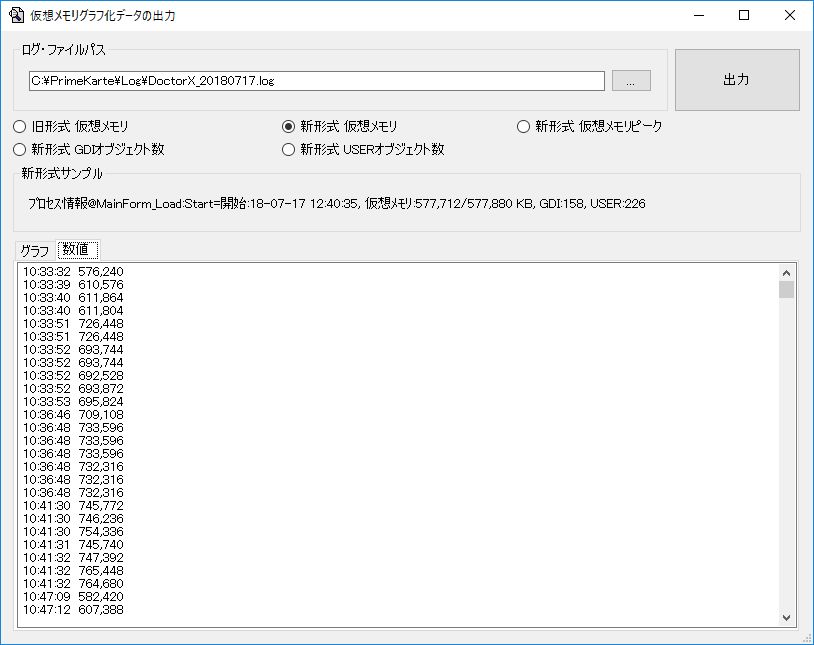
Task: Switch to the グラフ tab
Action: click(35, 251)
